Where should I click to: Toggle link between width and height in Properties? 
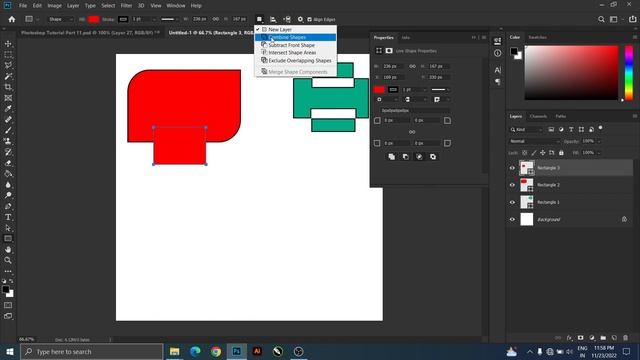click(x=412, y=66)
